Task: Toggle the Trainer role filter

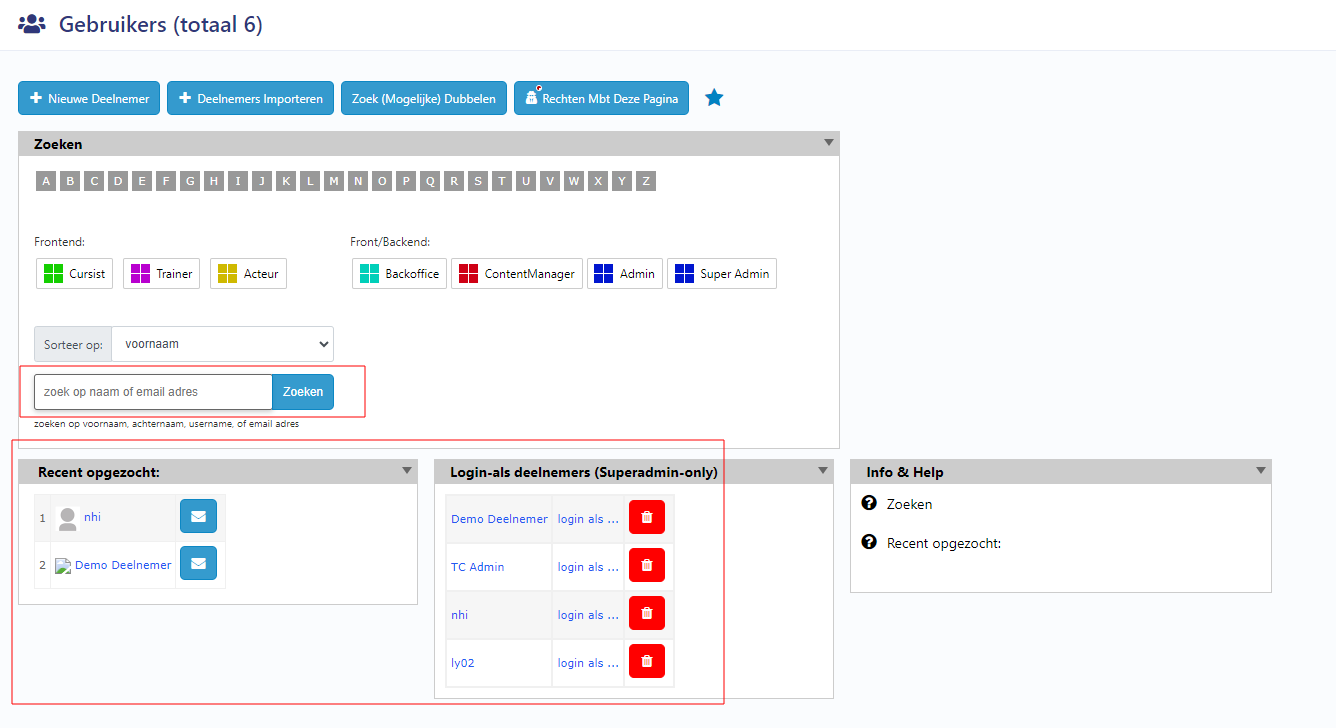Action: pos(161,274)
